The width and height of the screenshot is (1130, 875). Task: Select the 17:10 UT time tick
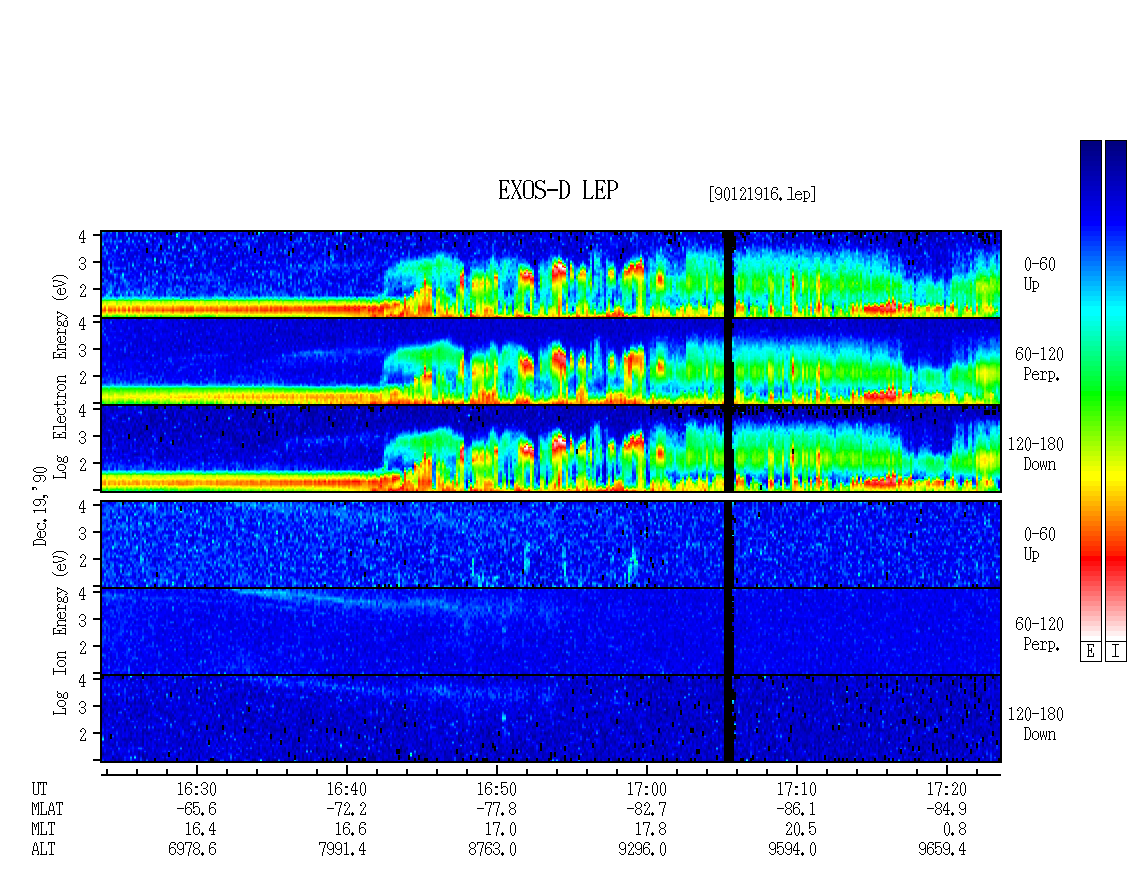point(796,789)
